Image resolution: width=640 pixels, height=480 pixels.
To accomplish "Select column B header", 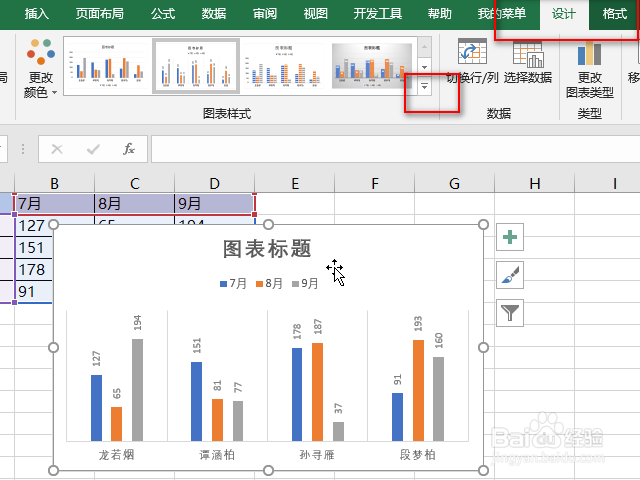I will pyautogui.click(x=54, y=183).
